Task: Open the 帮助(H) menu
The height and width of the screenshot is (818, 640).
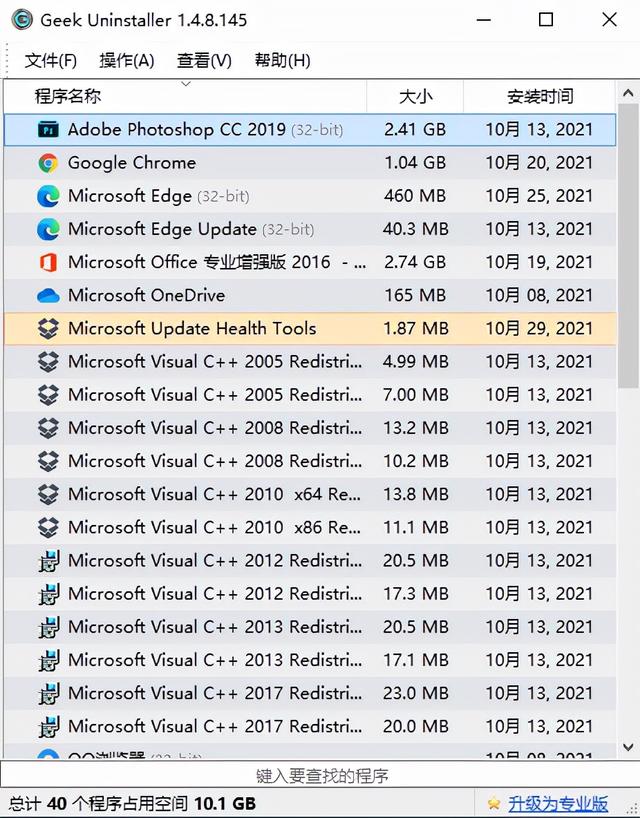Action: click(282, 61)
